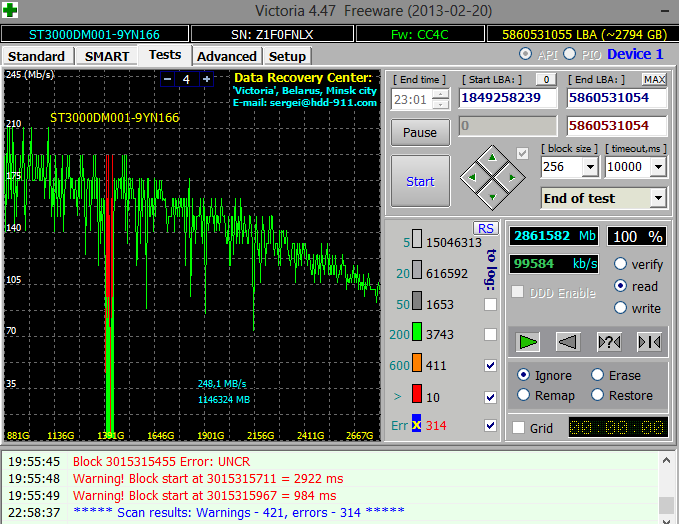Open the End of test dropdown

coord(657,198)
